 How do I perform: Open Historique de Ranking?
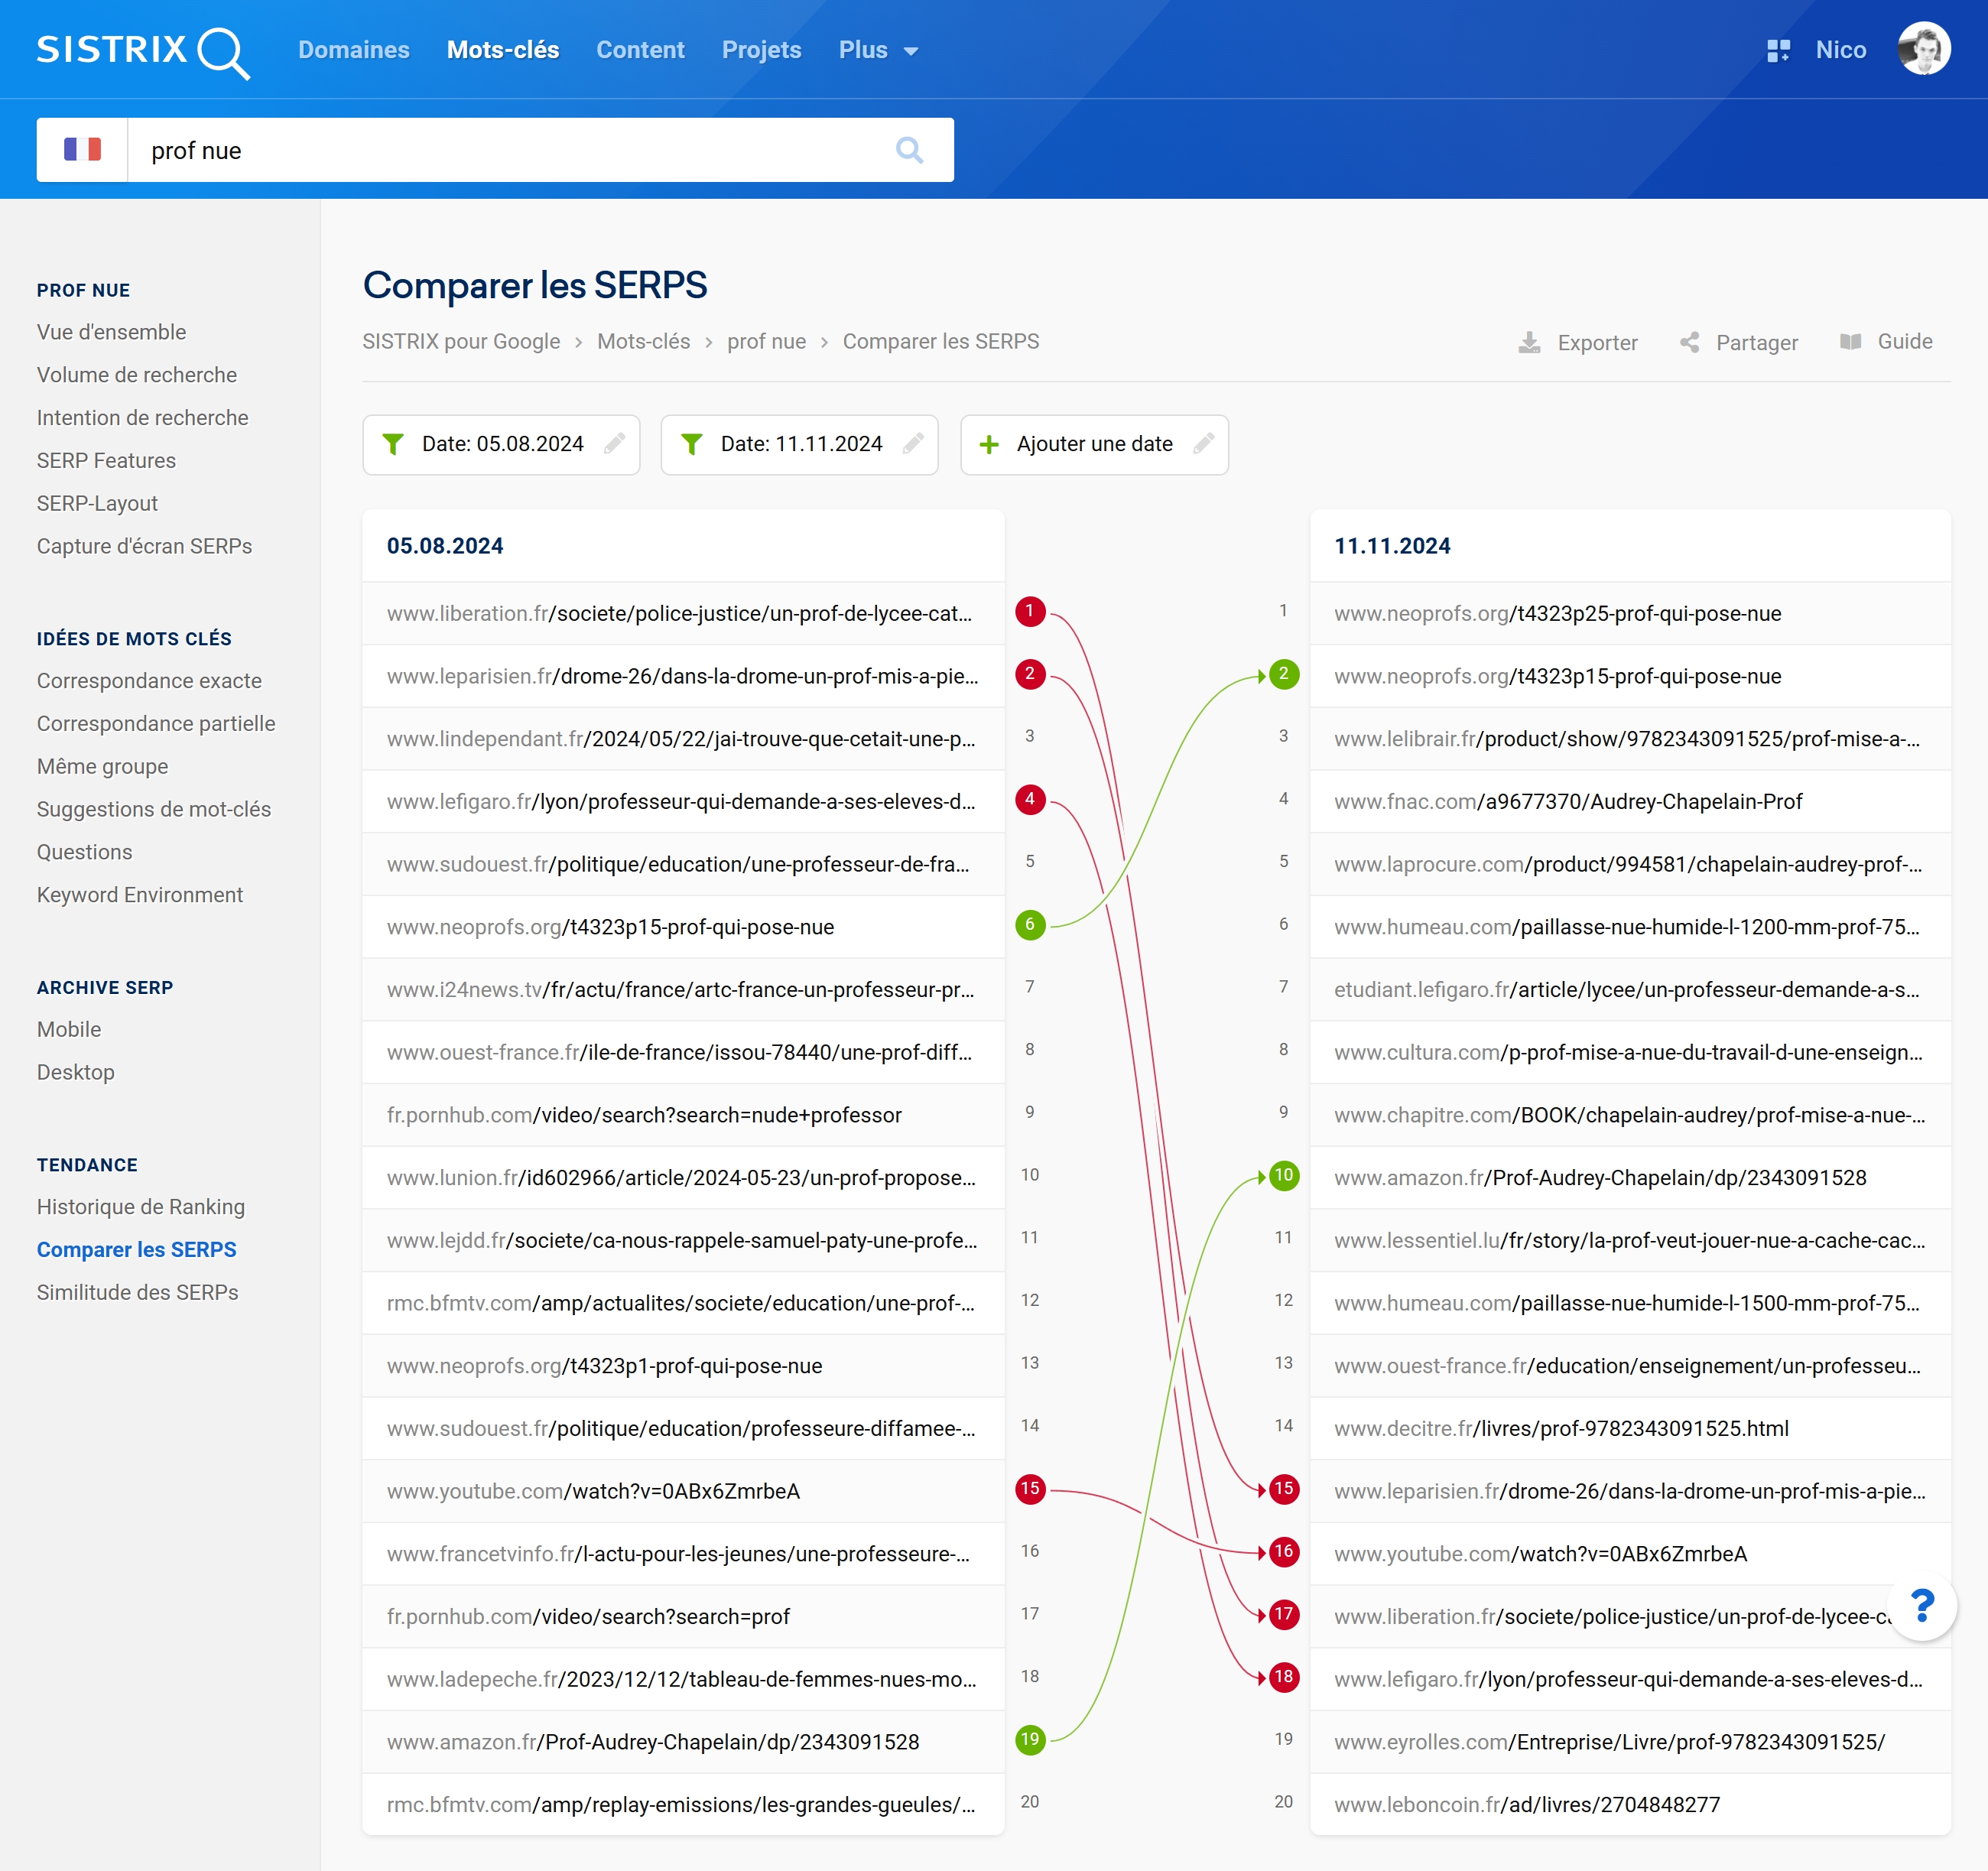[x=141, y=1208]
